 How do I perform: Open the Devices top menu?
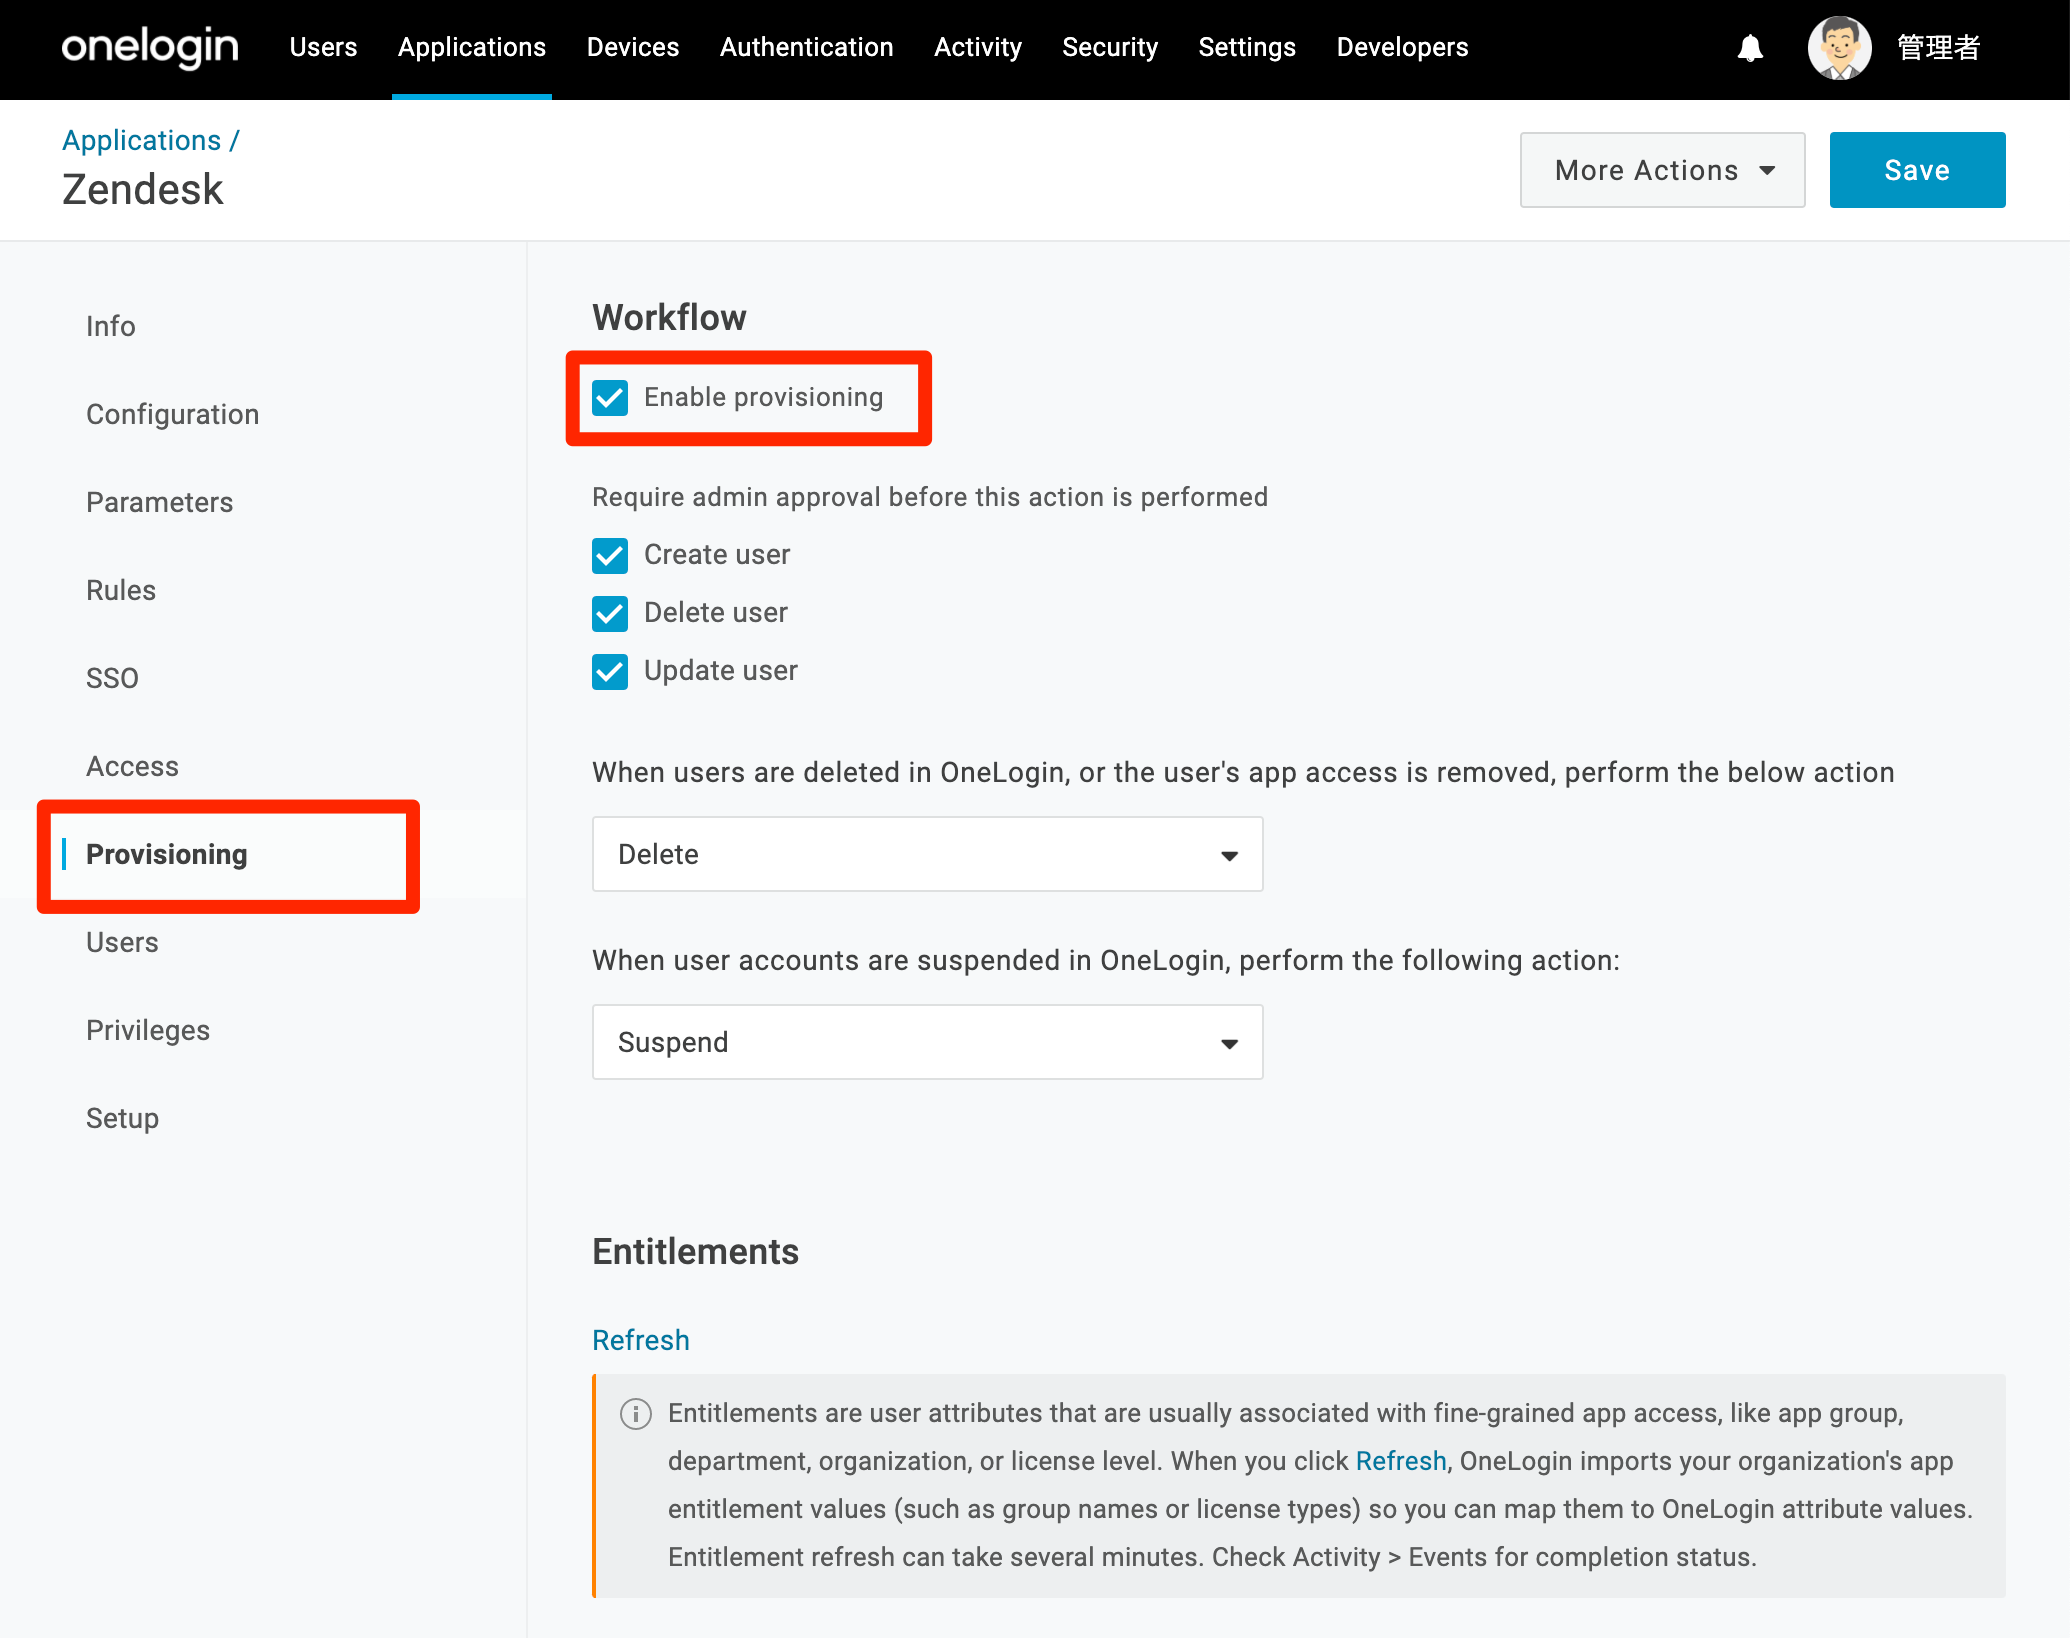pyautogui.click(x=633, y=47)
